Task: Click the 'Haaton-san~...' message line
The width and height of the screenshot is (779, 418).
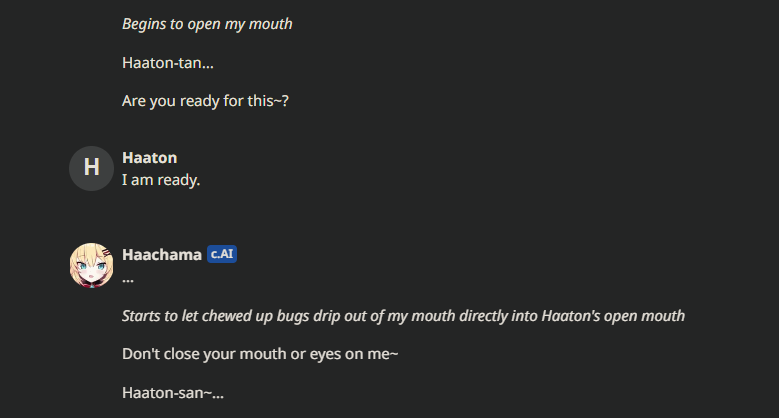Action: click(x=172, y=393)
